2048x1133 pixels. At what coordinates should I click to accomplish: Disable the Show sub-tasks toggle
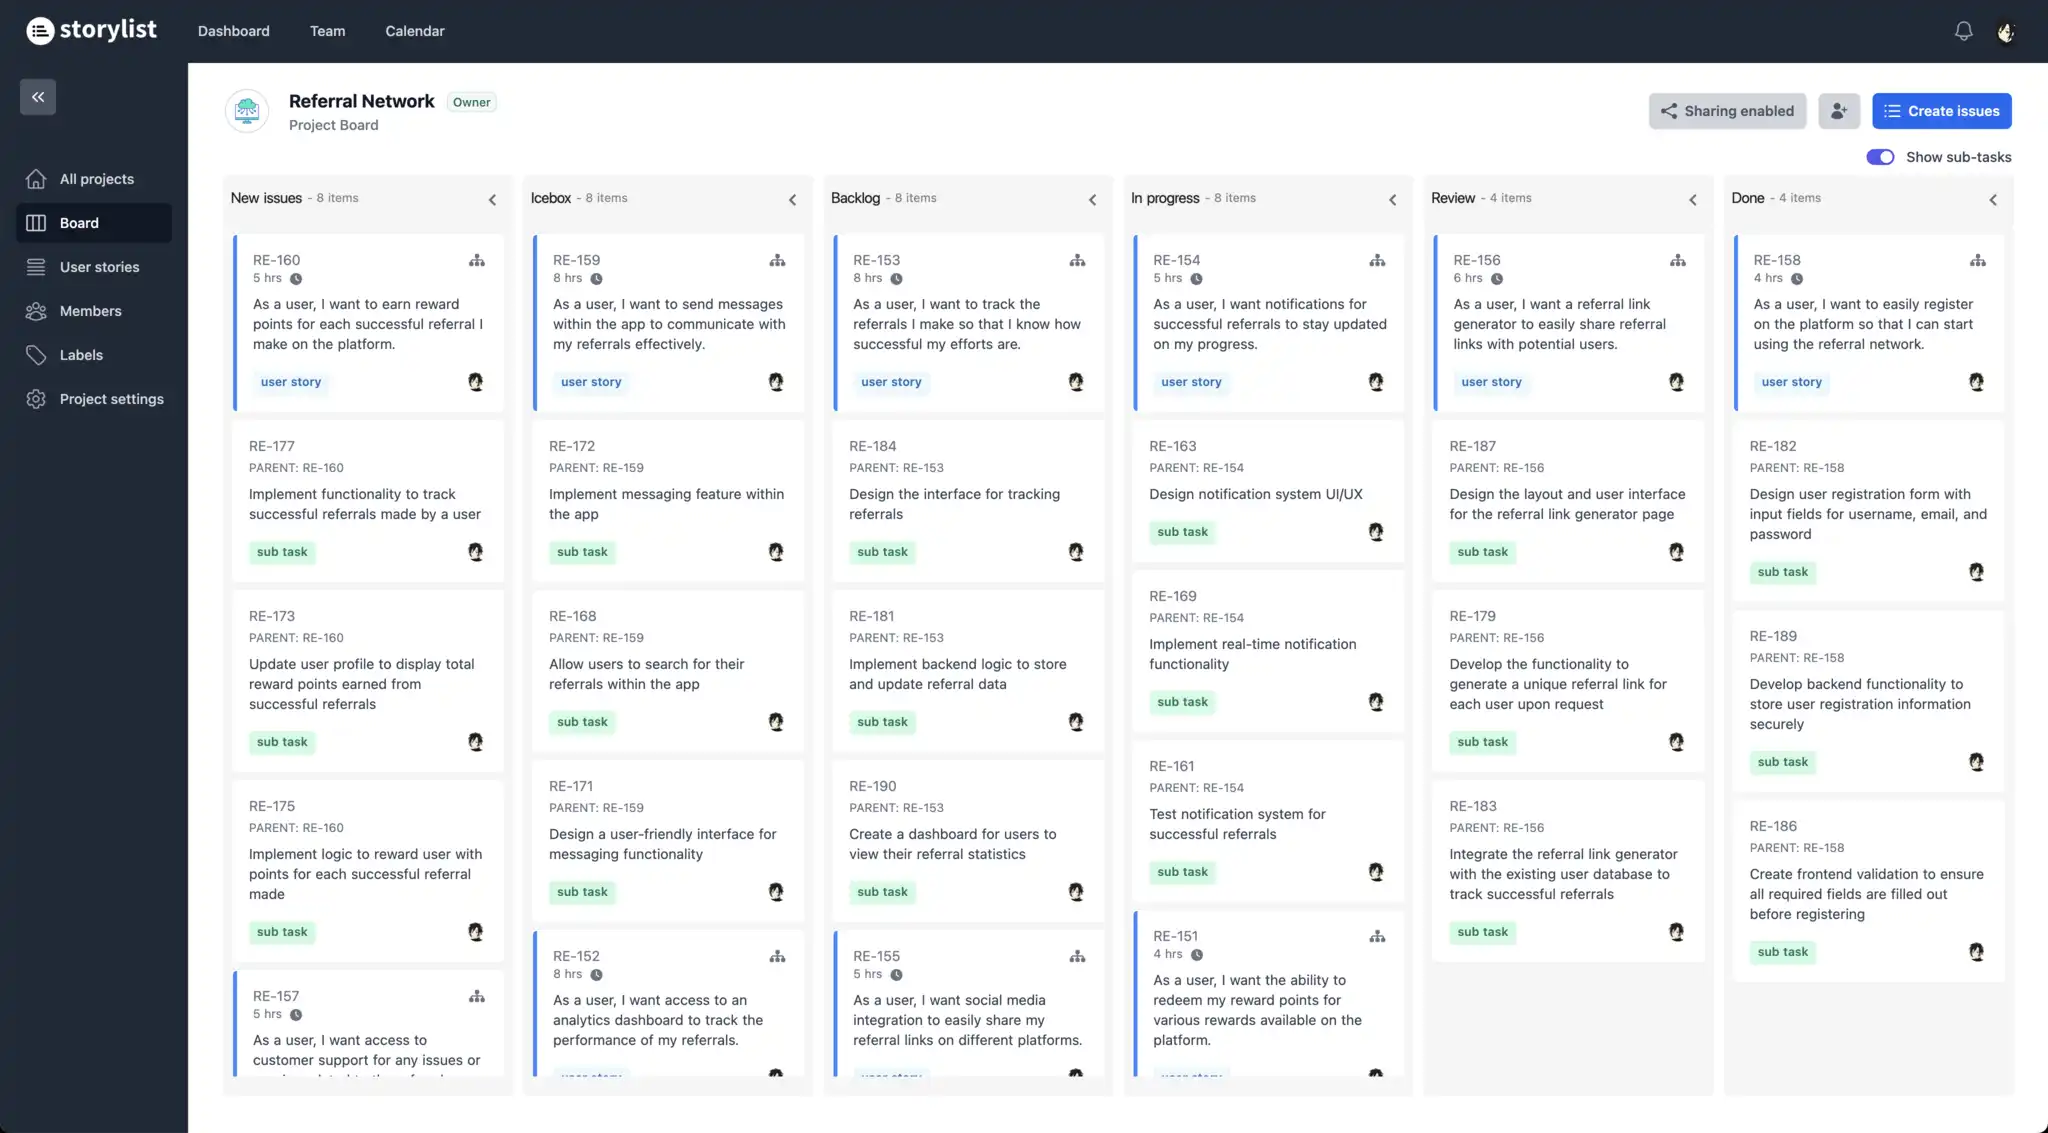1881,157
